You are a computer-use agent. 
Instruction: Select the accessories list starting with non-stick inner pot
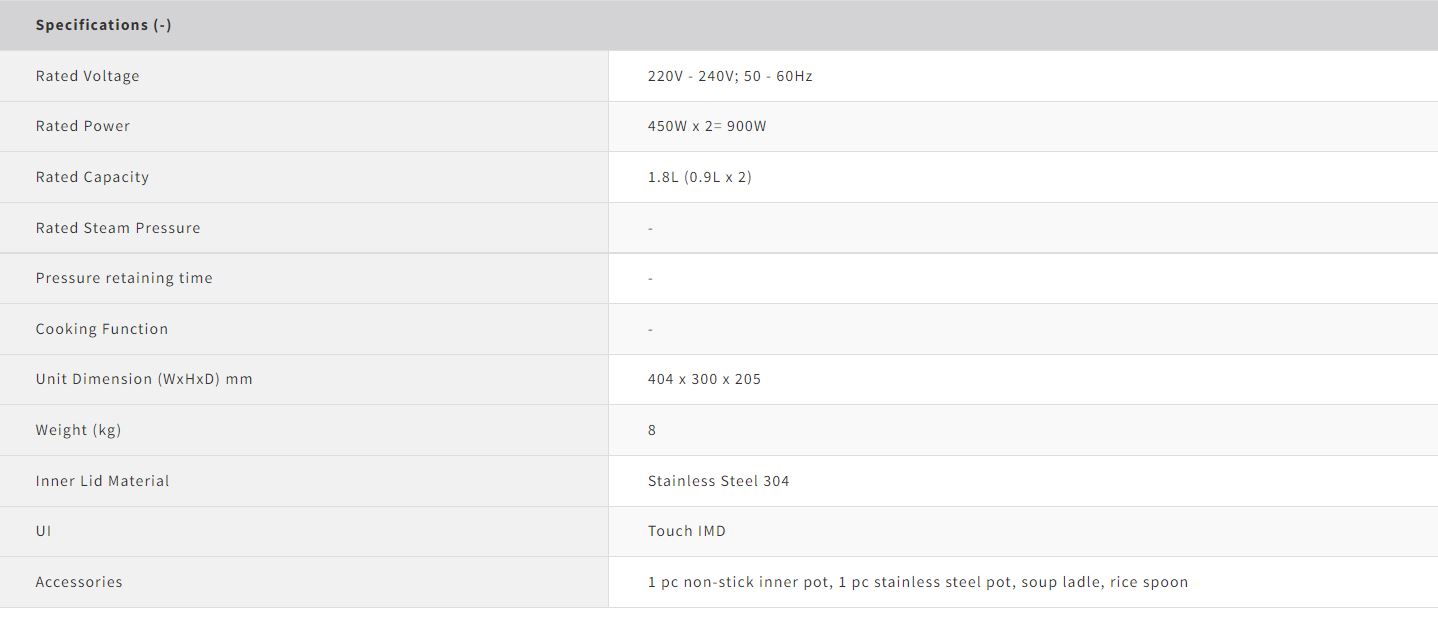tap(918, 582)
